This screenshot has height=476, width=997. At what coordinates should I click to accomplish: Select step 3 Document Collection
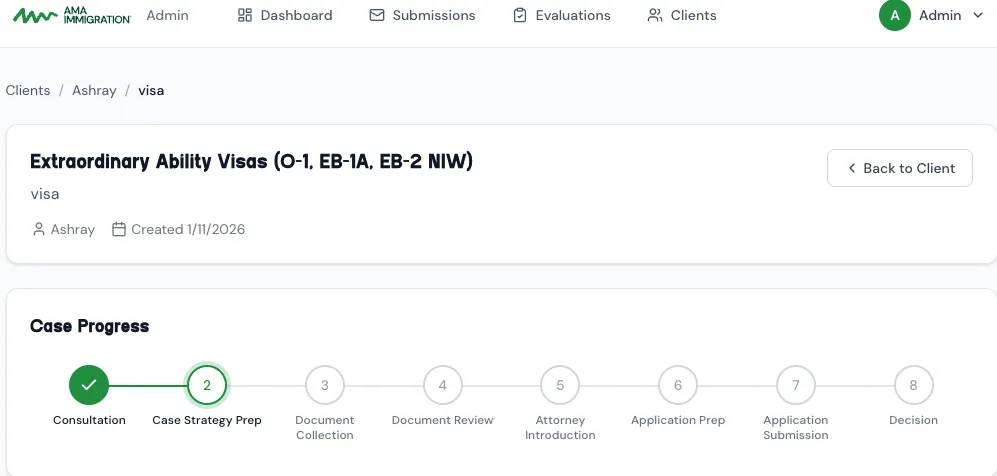tap(325, 385)
